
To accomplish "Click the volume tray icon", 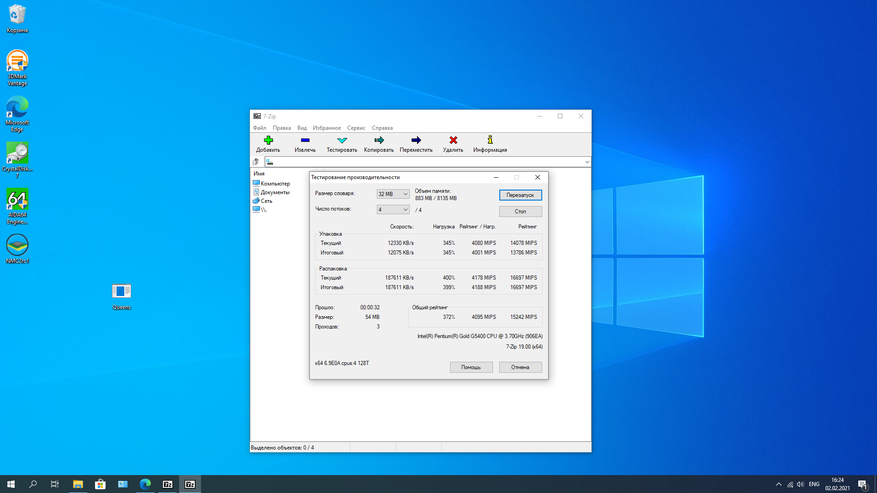I will click(800, 484).
